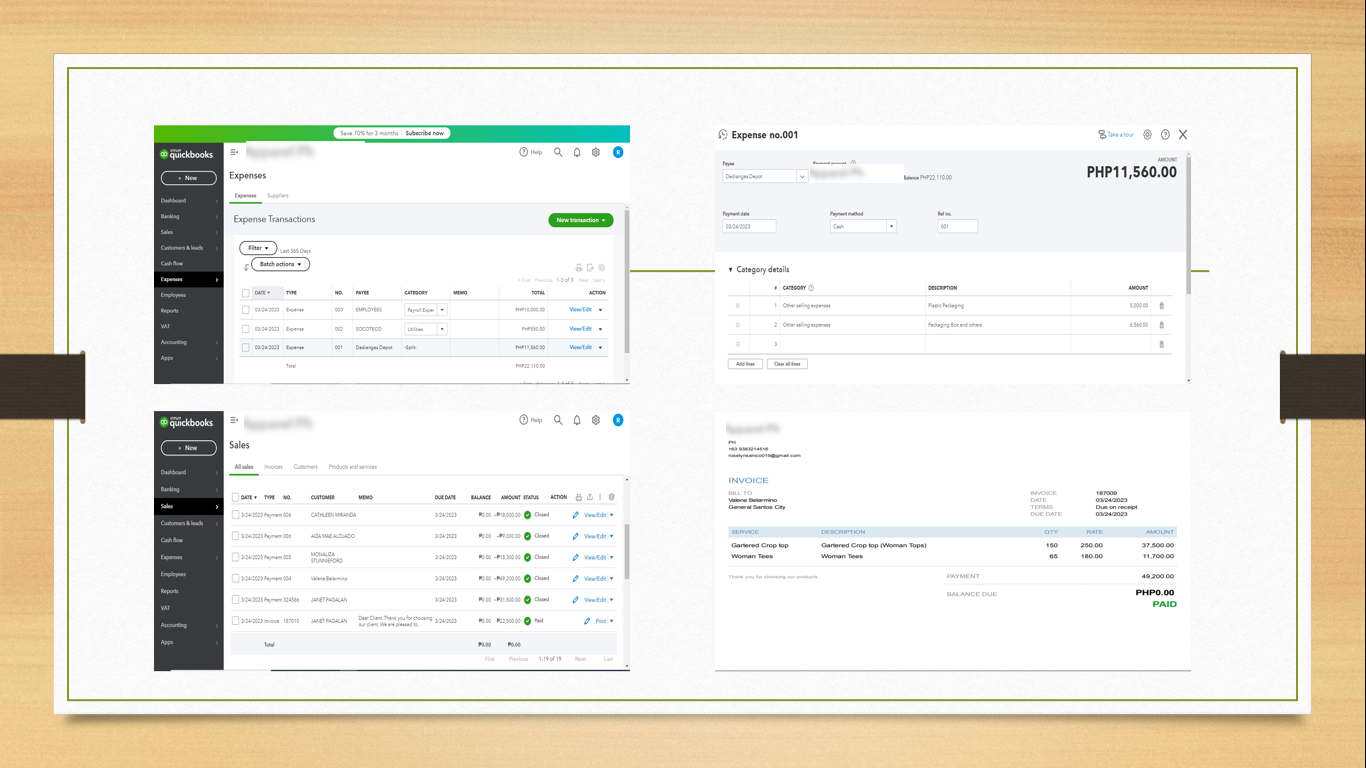Screen dimensions: 1366x768
Task: Click the Add lines button
Action: point(745,364)
